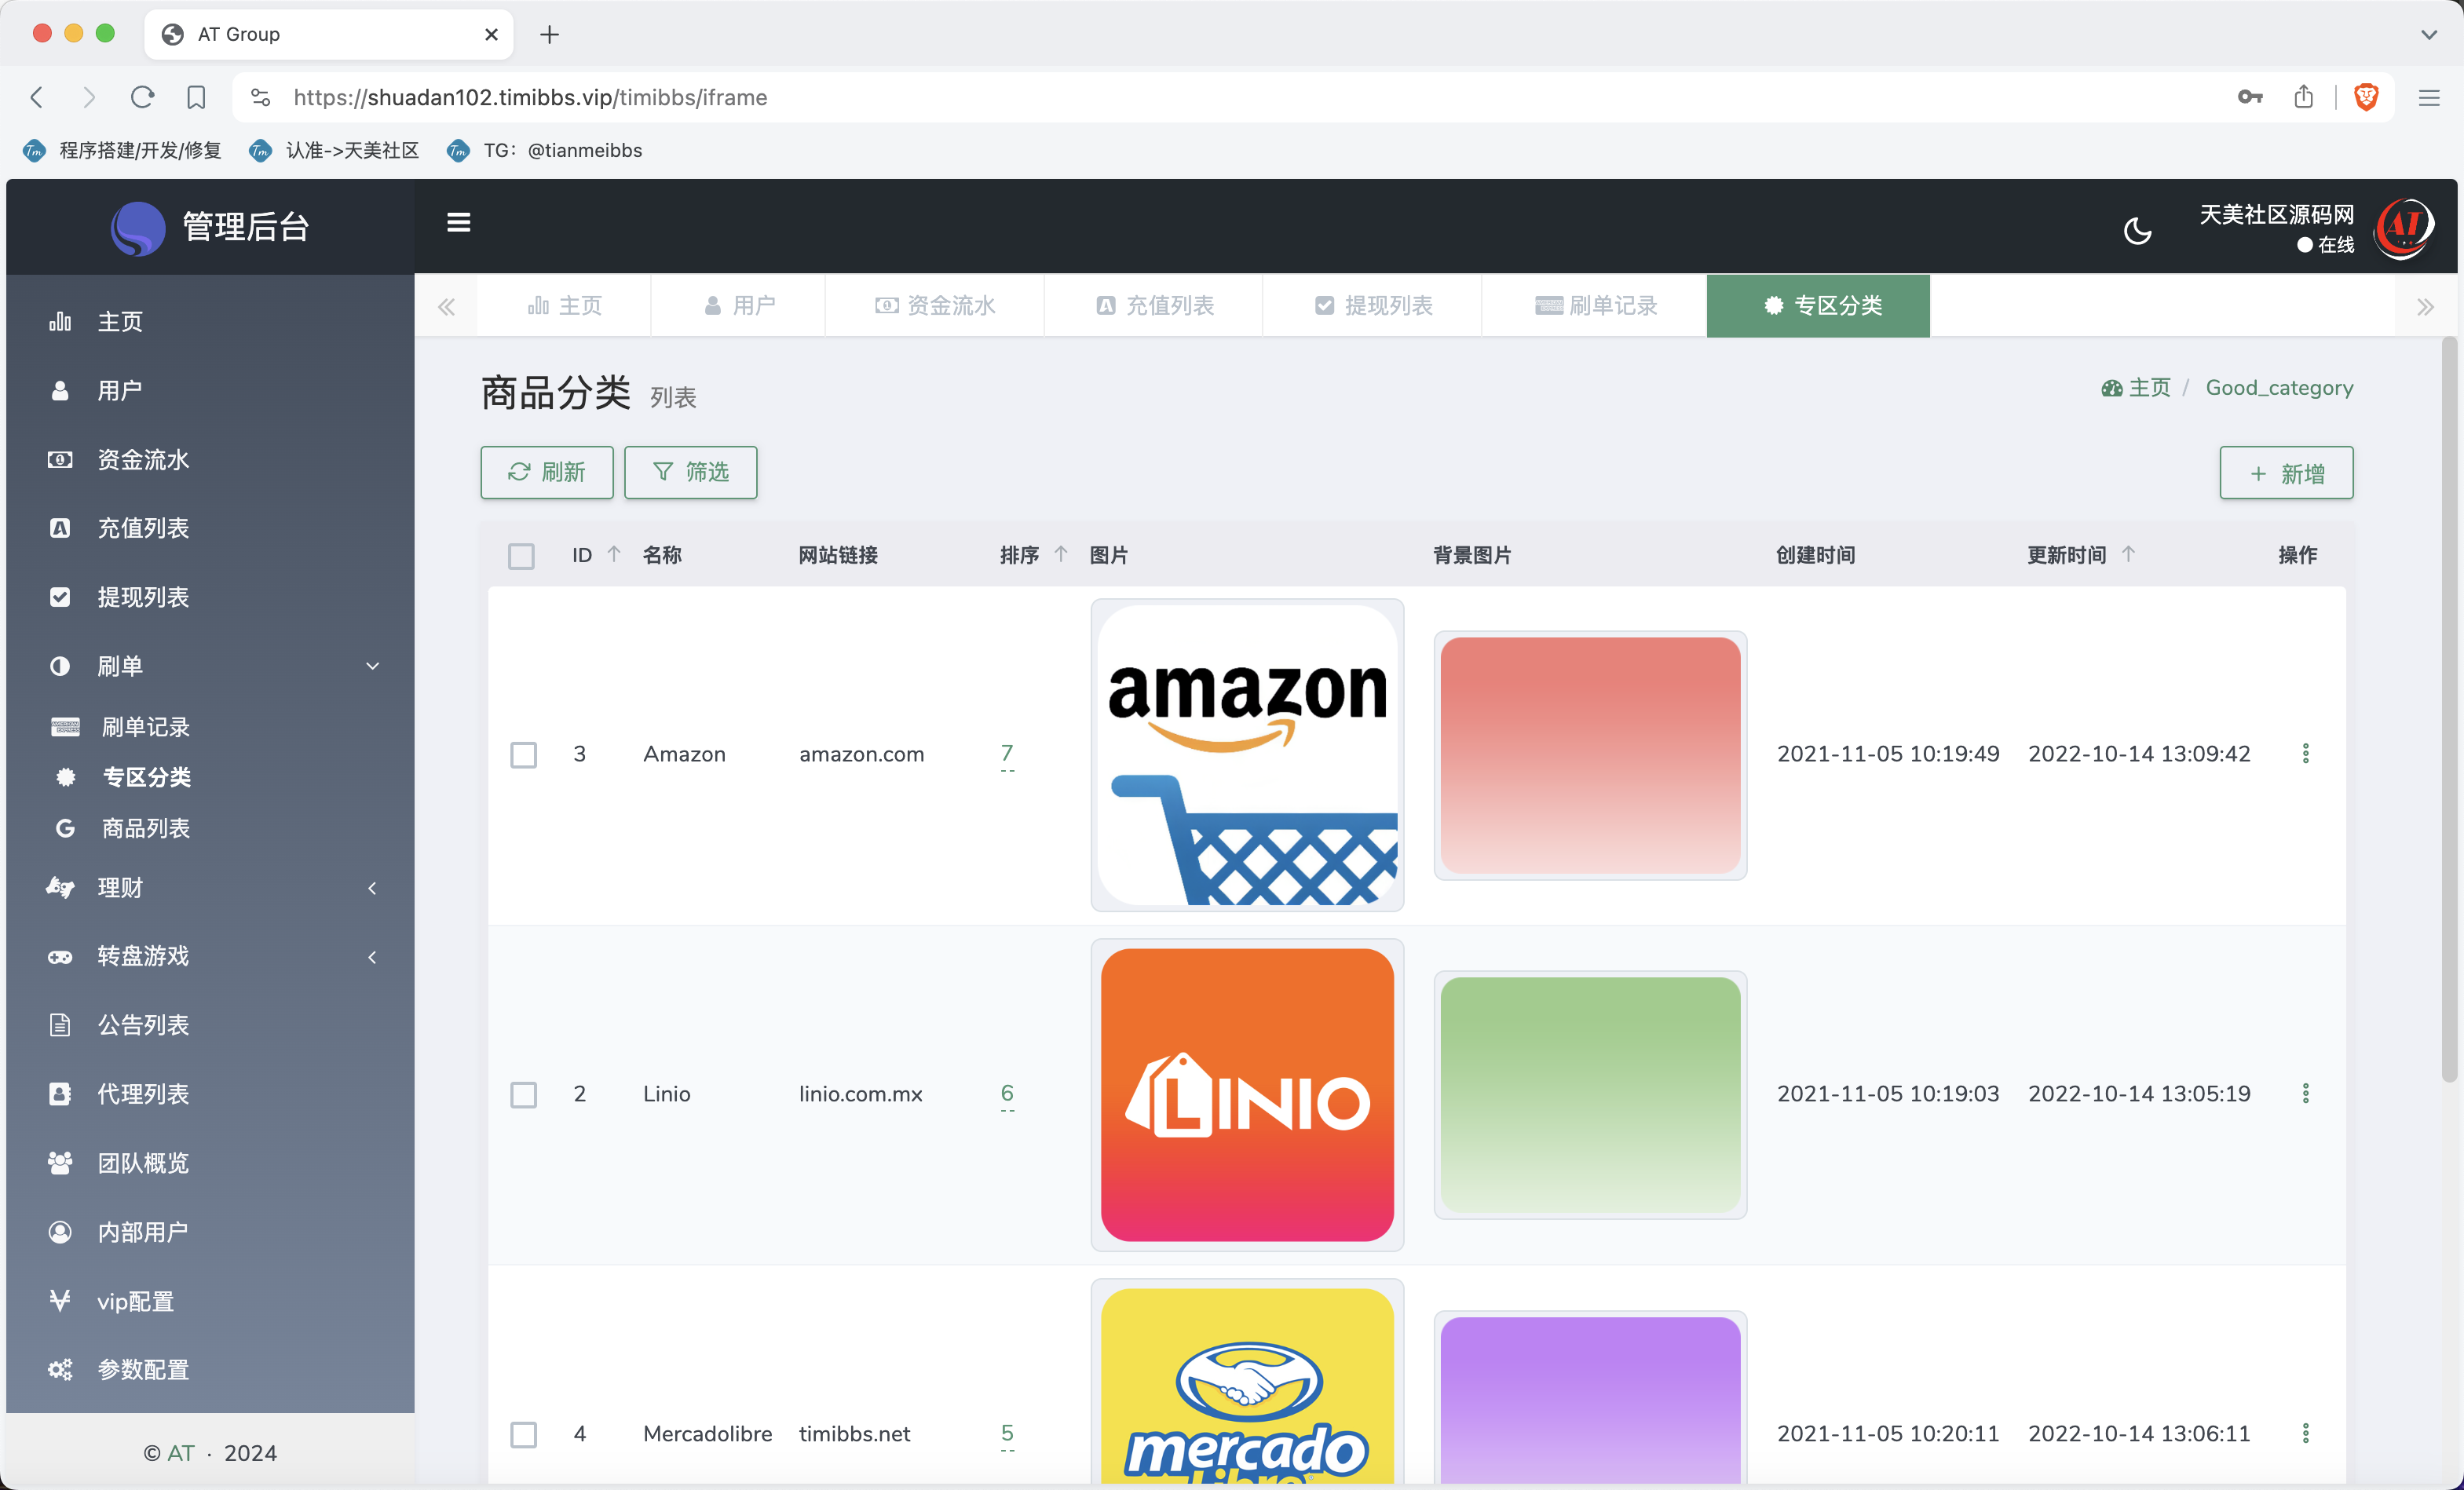The height and width of the screenshot is (1490, 2464).
Task: Switch to the 主页 tab
Action: 565,305
